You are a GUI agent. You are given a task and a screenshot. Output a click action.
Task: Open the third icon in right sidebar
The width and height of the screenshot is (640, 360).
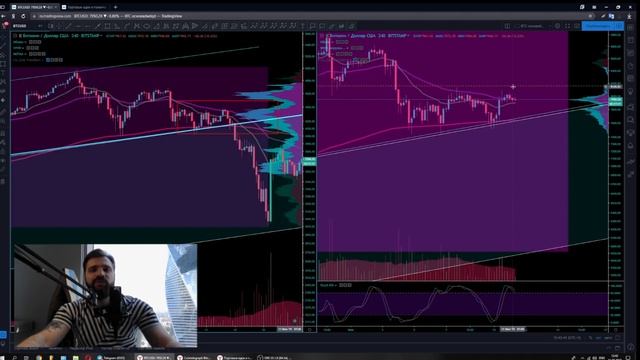tap(631, 53)
